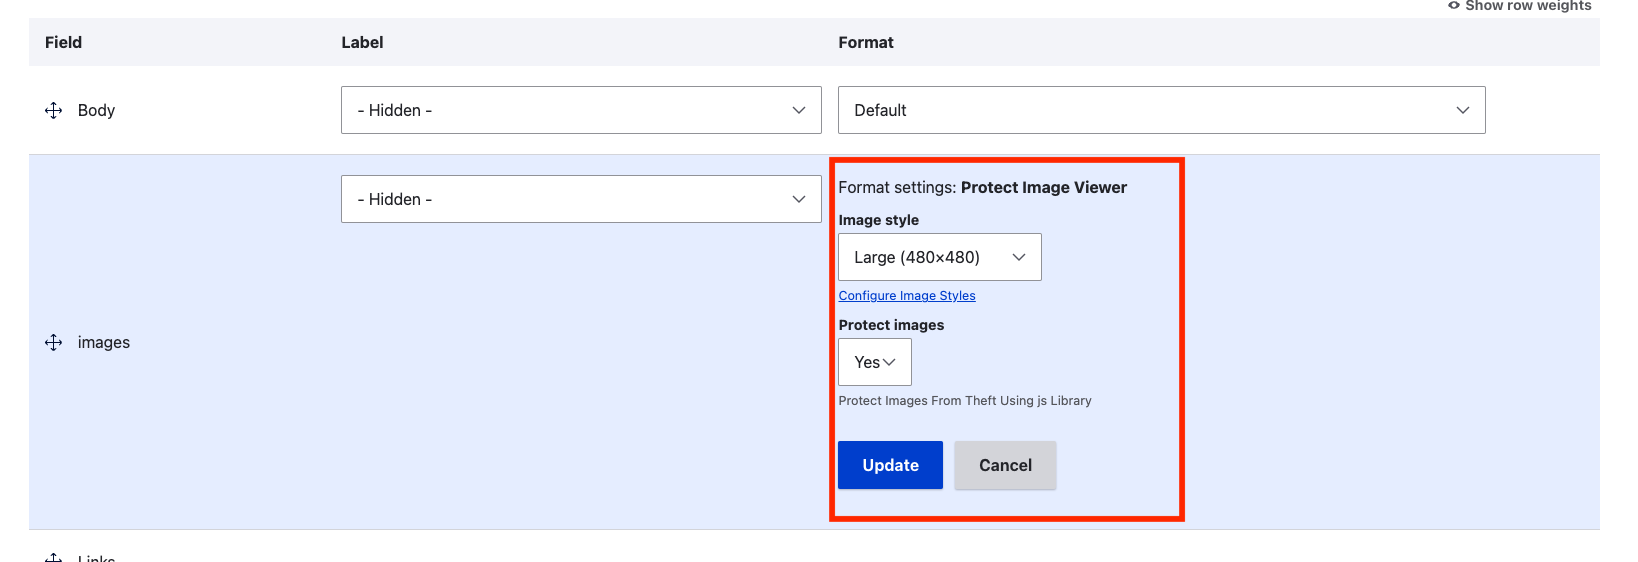Click the images row drag handle
The height and width of the screenshot is (562, 1638).
[54, 343]
